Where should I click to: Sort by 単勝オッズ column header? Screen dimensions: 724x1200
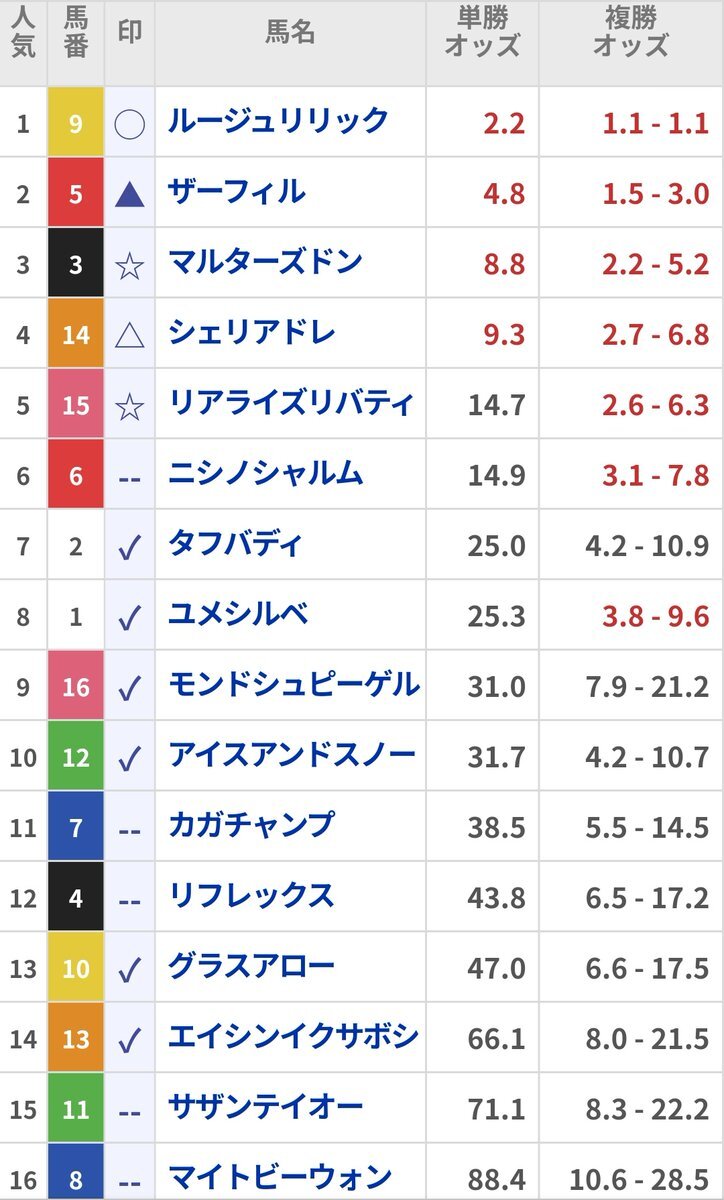(483, 31)
